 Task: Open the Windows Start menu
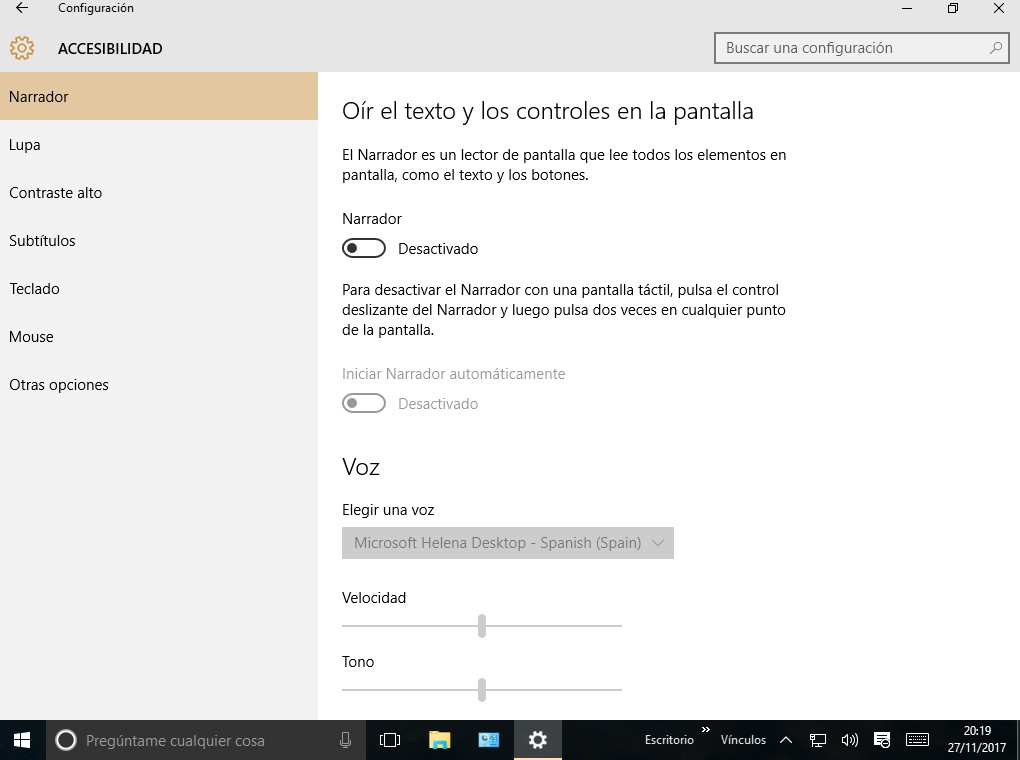(21, 740)
